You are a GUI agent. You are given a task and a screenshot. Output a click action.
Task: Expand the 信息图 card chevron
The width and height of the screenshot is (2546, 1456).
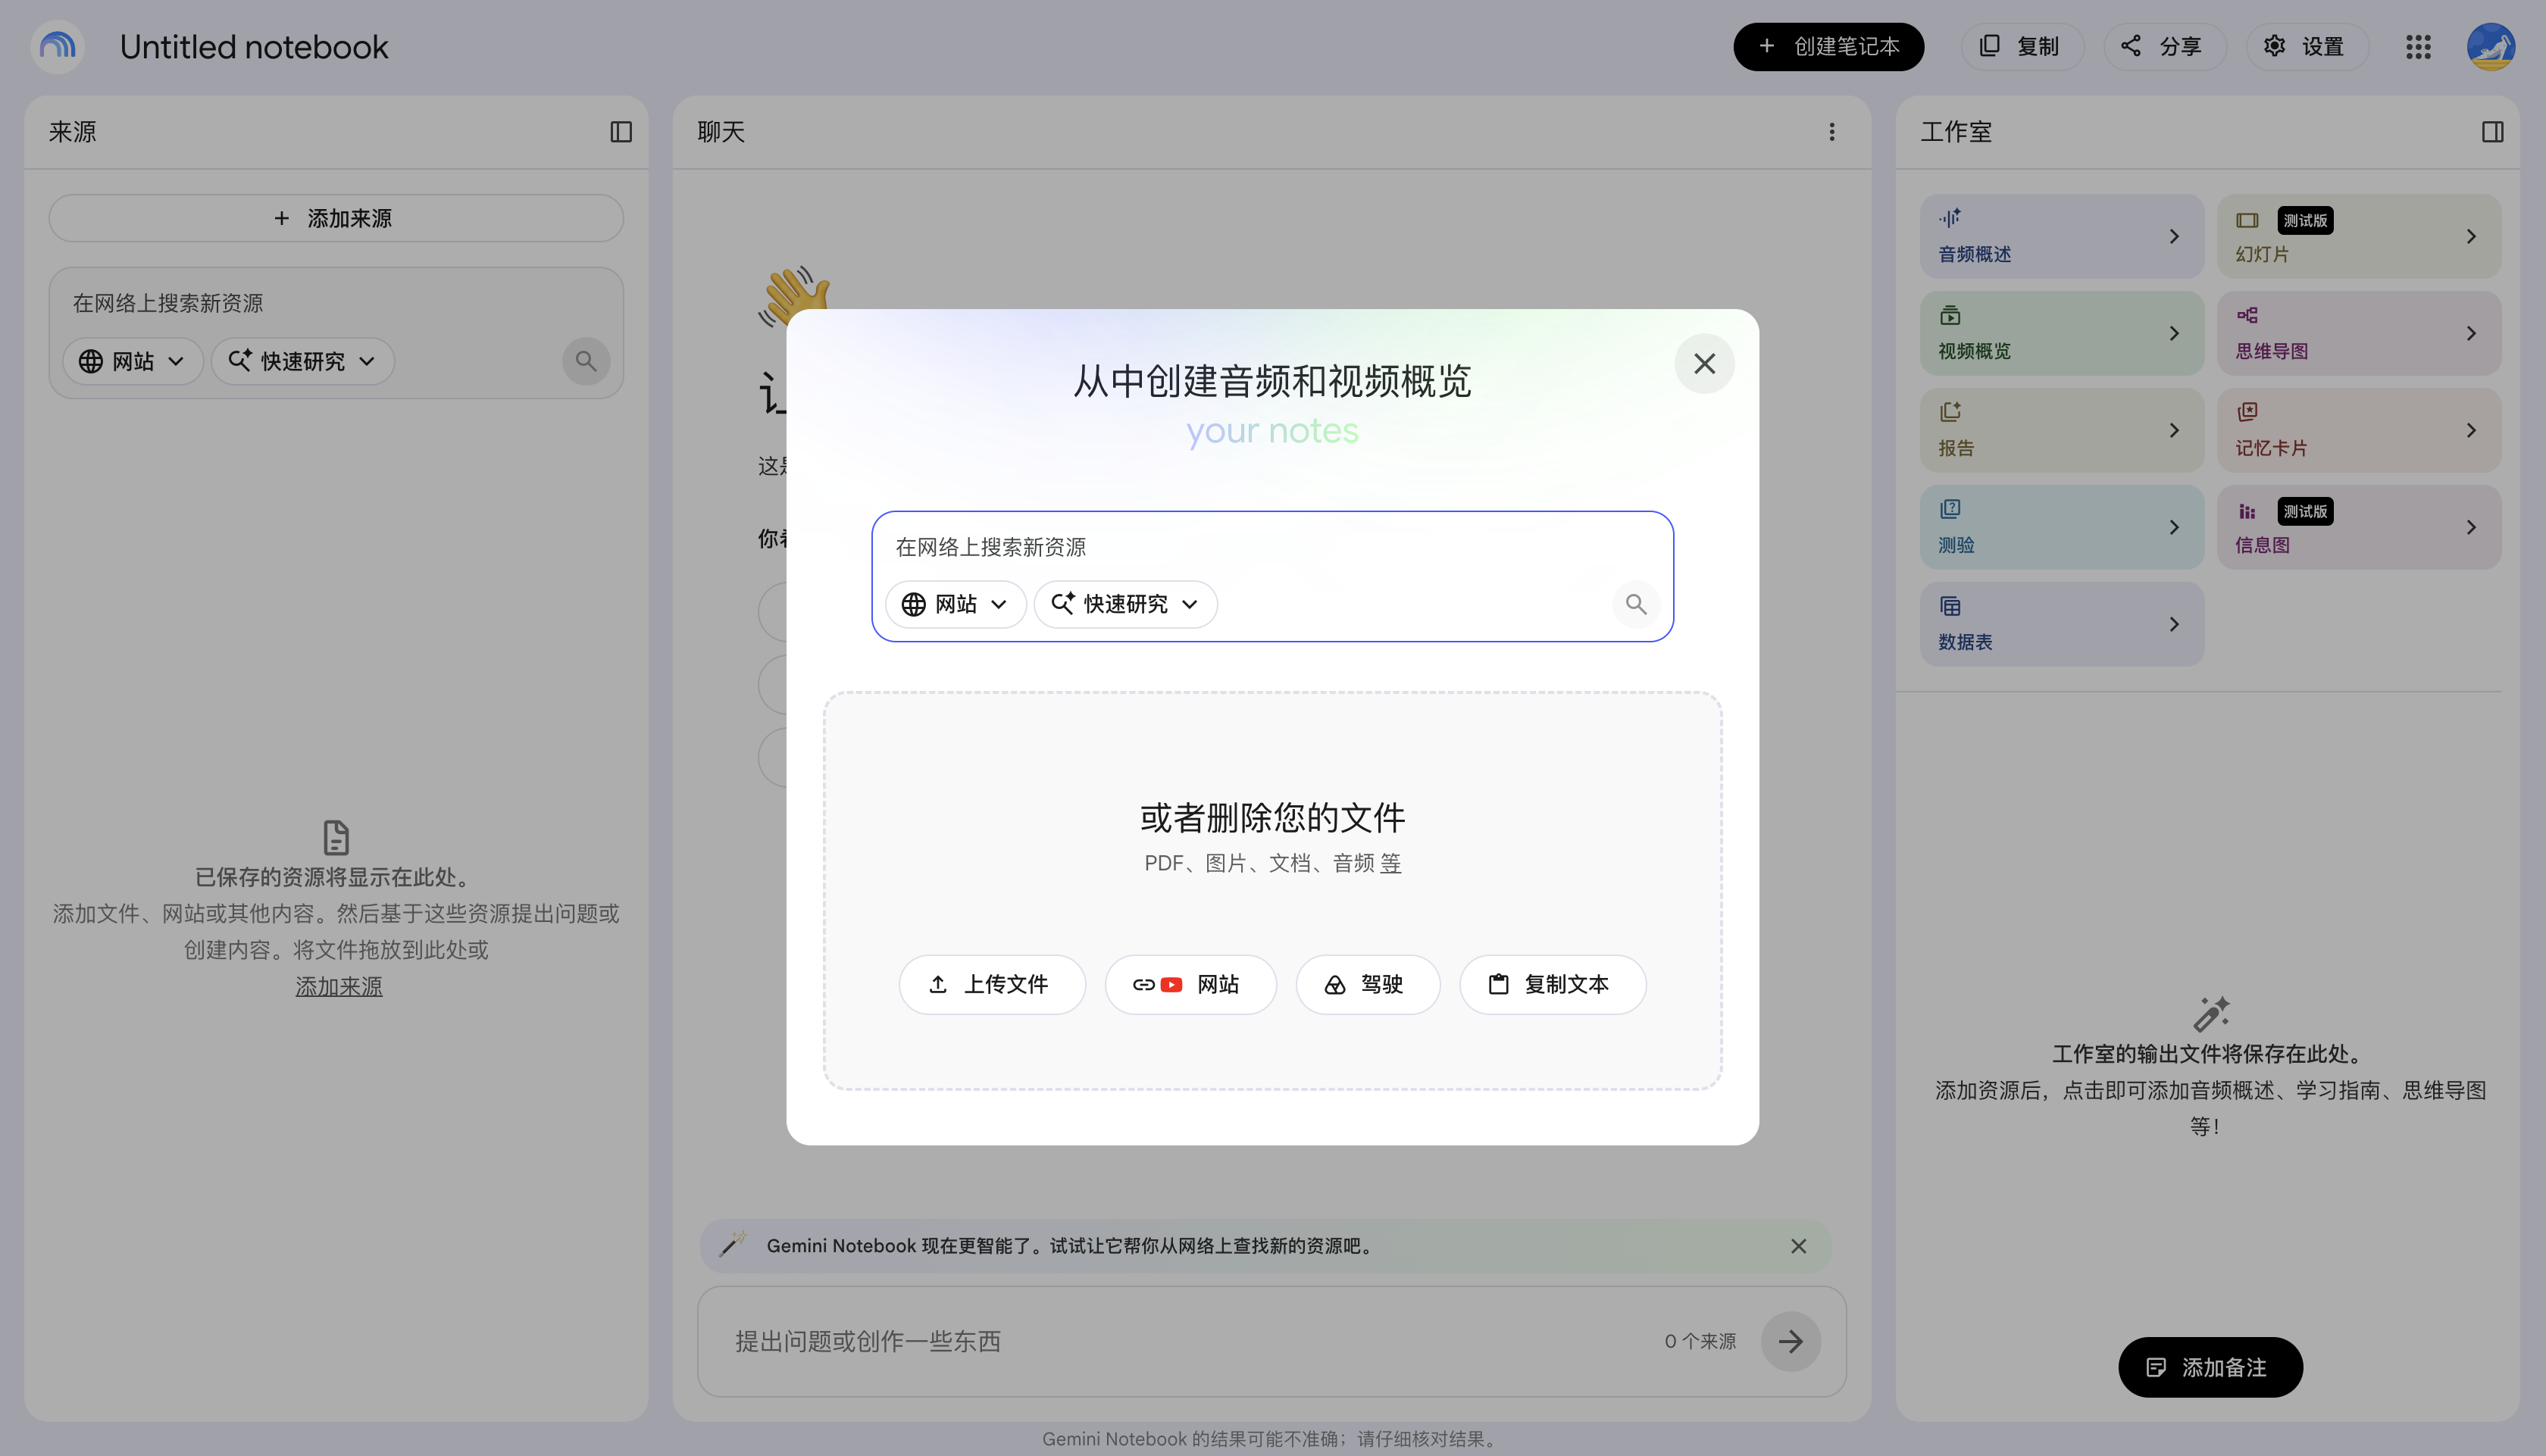pos(2471,527)
